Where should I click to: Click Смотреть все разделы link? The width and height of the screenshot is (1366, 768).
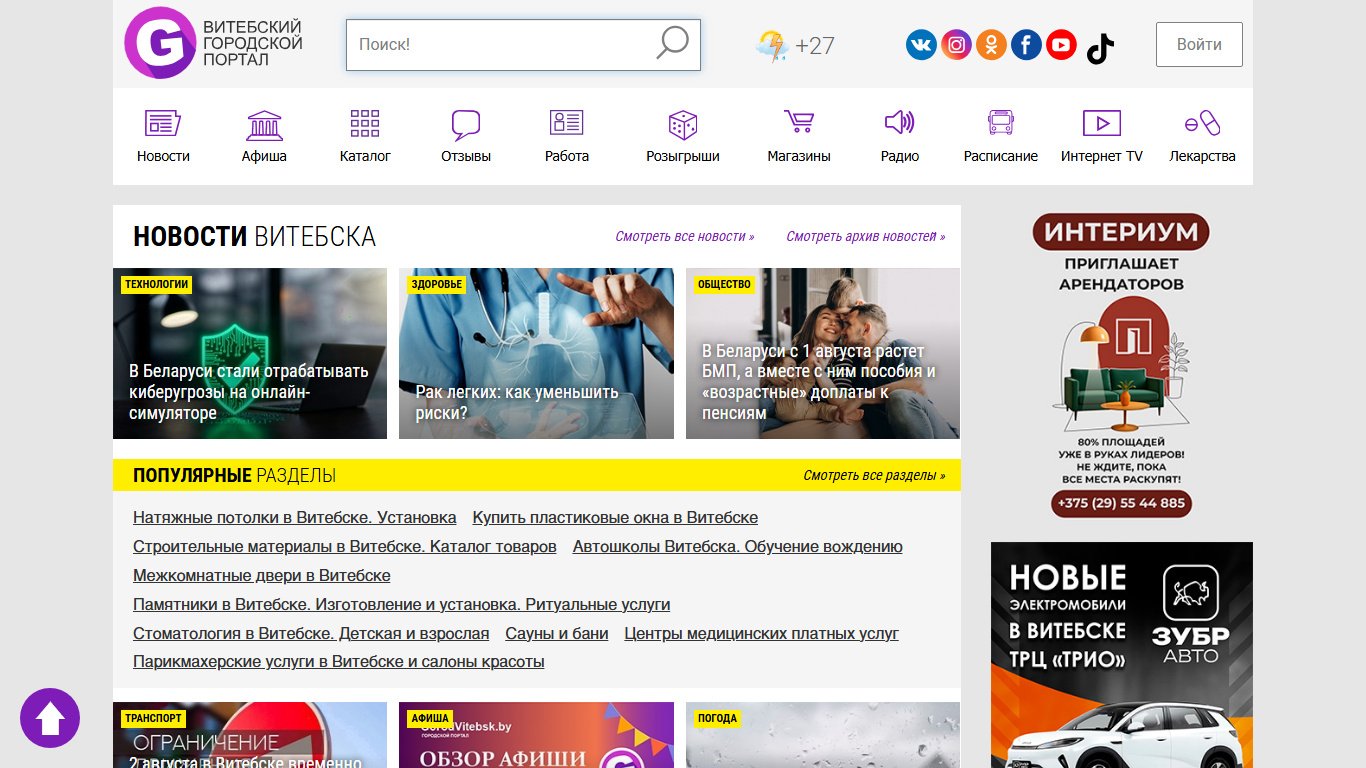(x=874, y=476)
